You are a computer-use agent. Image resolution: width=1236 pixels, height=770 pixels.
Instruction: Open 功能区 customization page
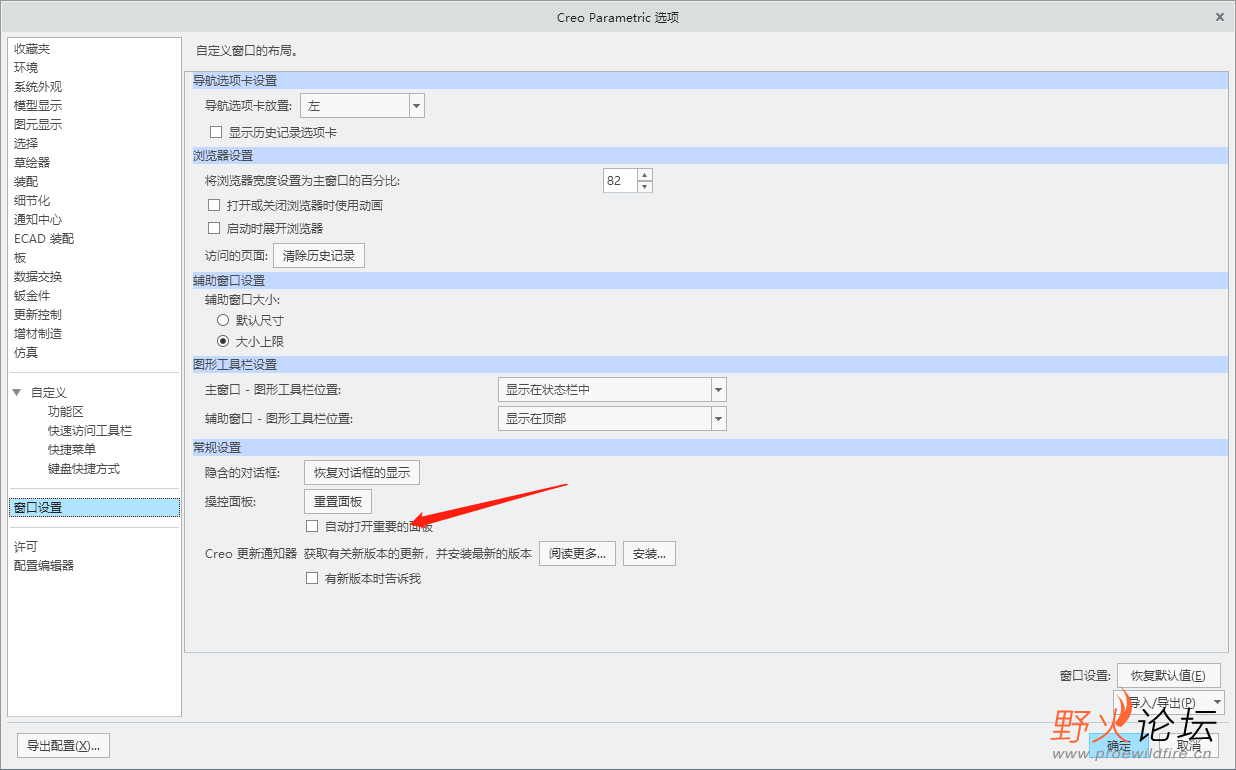click(66, 412)
